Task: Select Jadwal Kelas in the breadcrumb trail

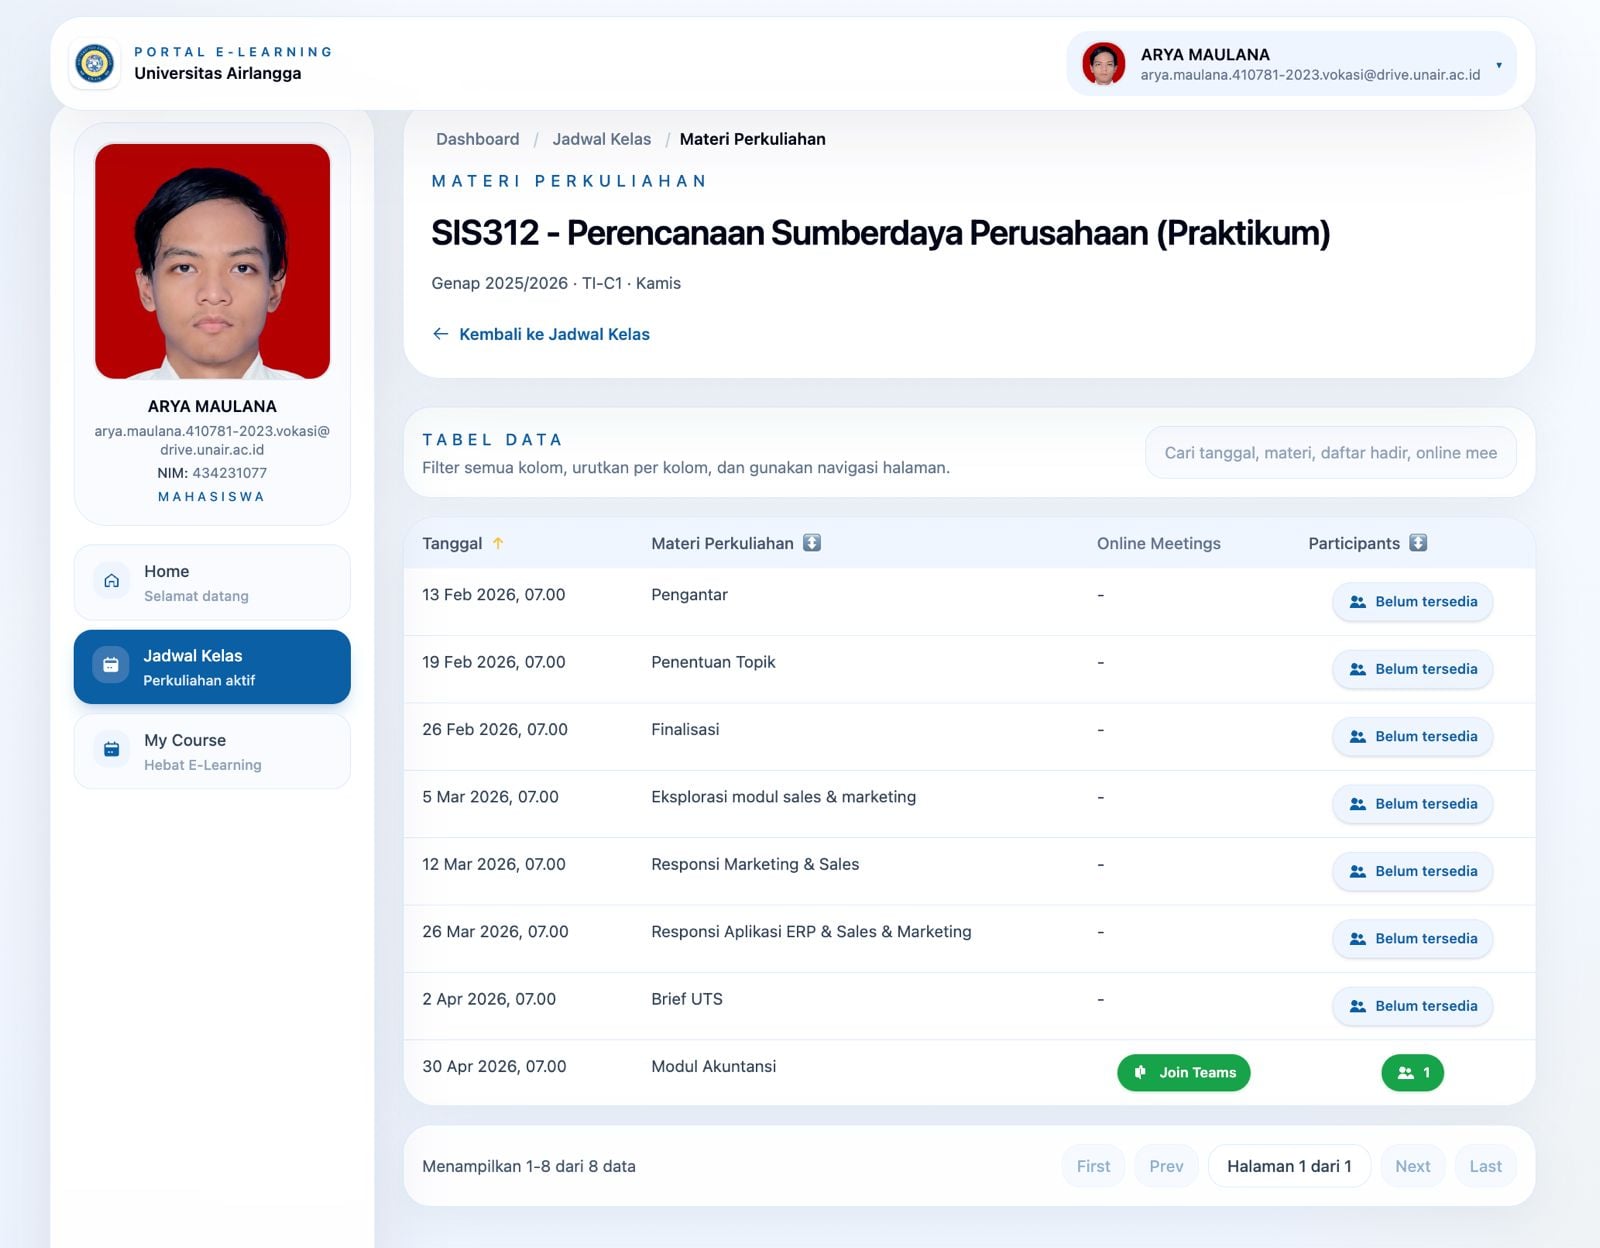Action: coord(602,139)
